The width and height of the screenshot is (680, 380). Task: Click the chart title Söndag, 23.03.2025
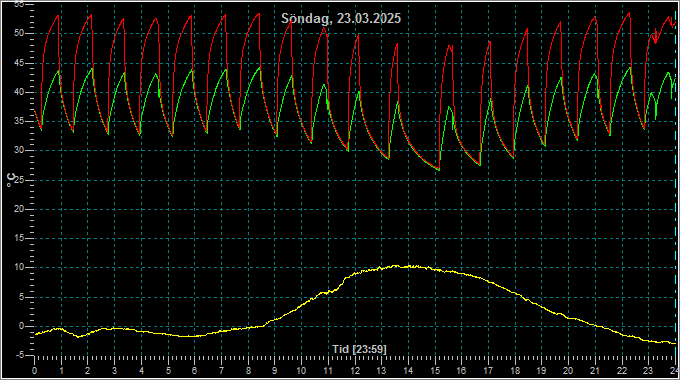pos(341,18)
